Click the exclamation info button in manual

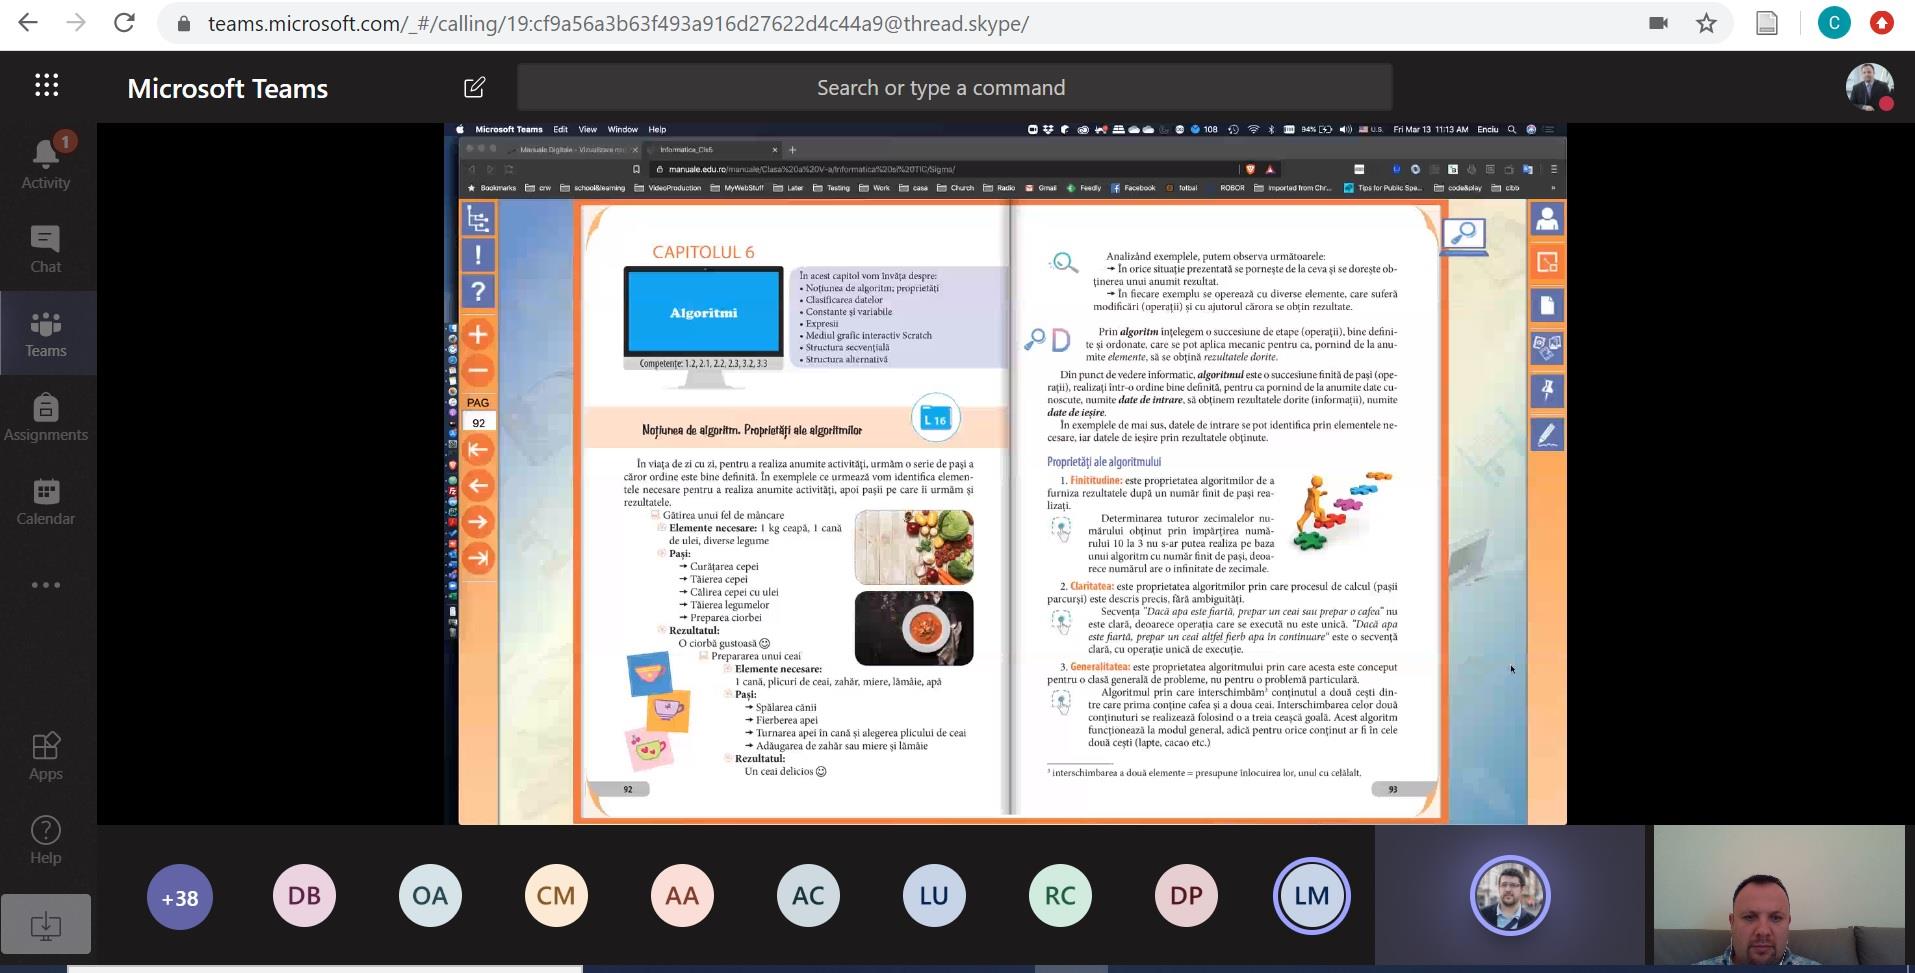click(x=478, y=255)
